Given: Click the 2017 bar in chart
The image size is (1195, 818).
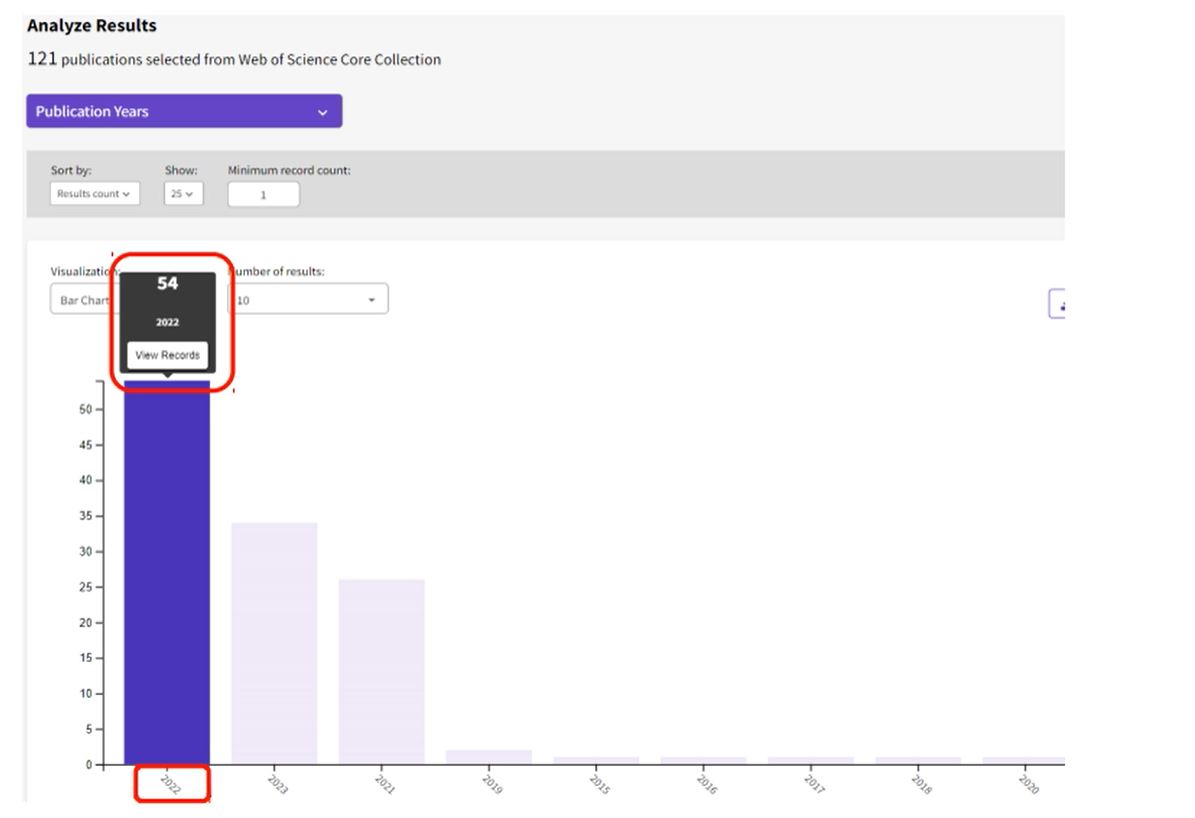Looking at the screenshot, I should (810, 761).
